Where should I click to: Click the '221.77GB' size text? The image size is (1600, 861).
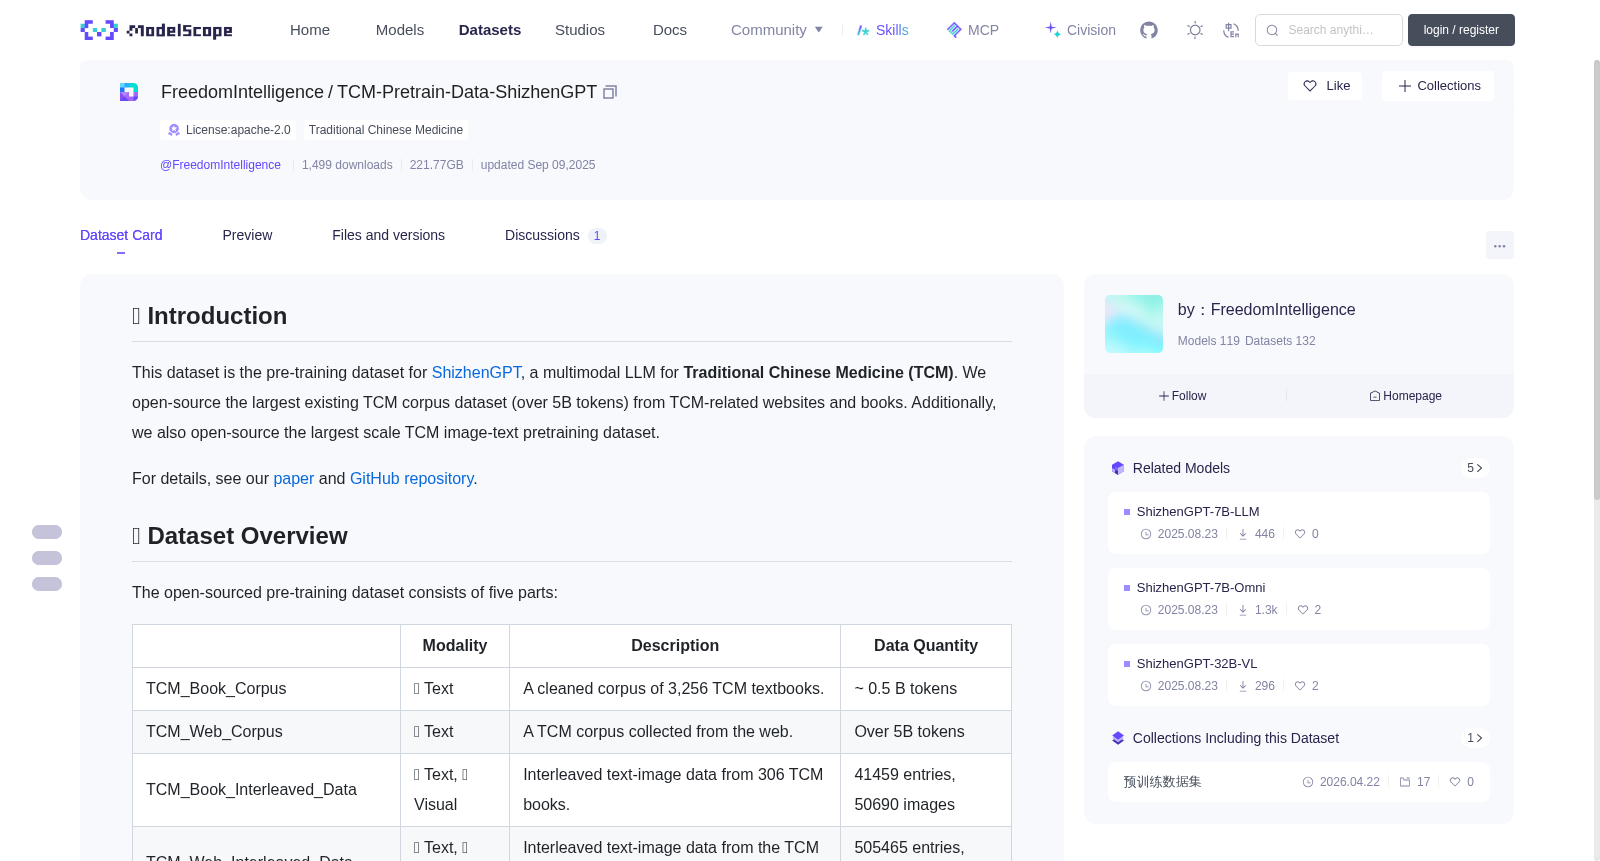tap(437, 165)
